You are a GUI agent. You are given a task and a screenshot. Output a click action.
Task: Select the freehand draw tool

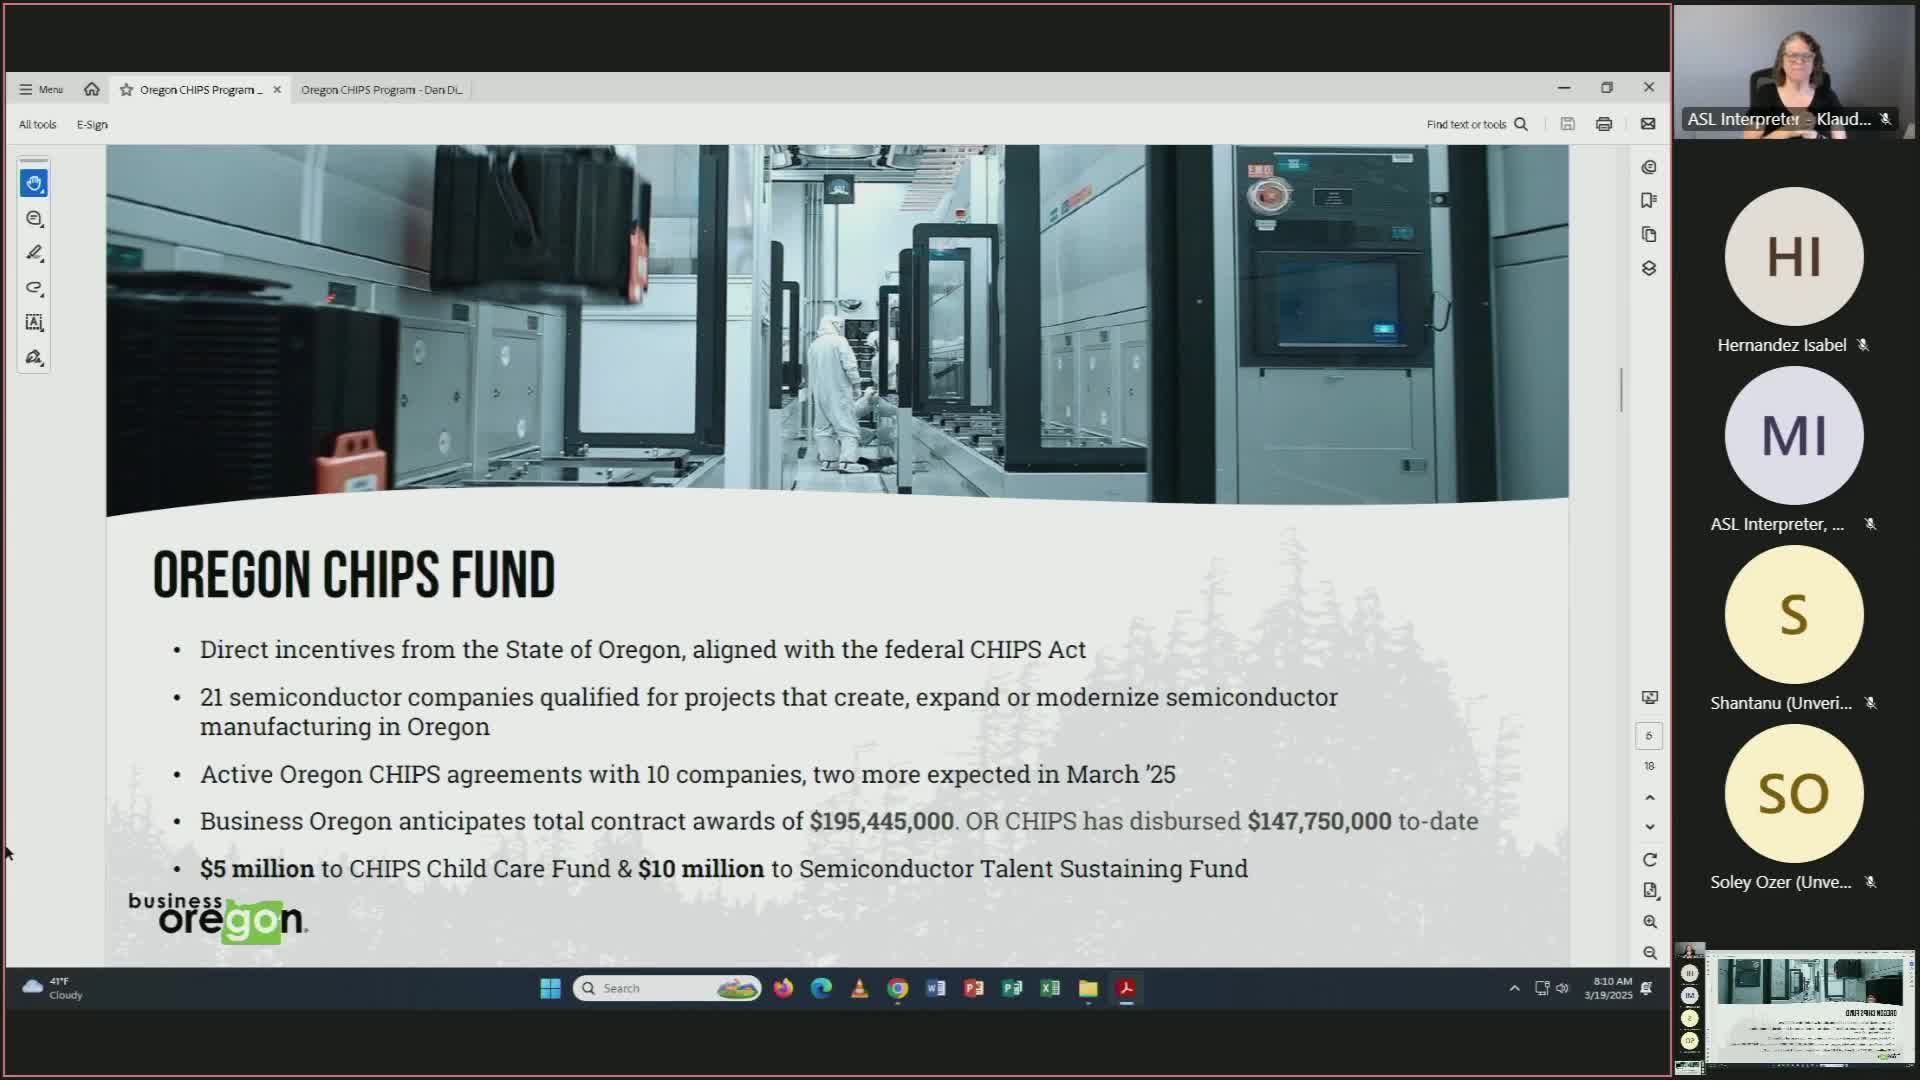click(x=34, y=288)
